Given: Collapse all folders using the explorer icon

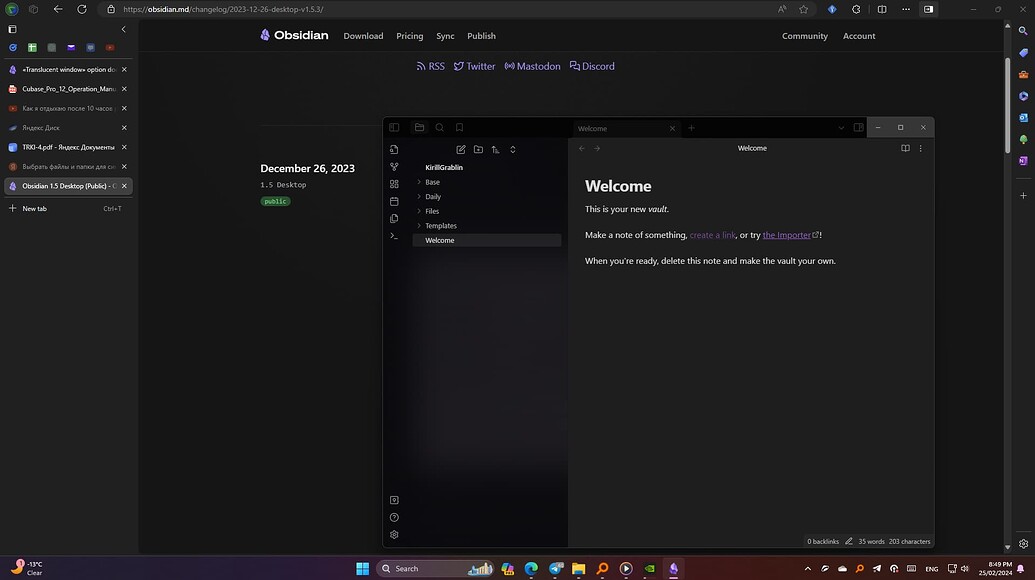Looking at the screenshot, I should click(x=513, y=149).
